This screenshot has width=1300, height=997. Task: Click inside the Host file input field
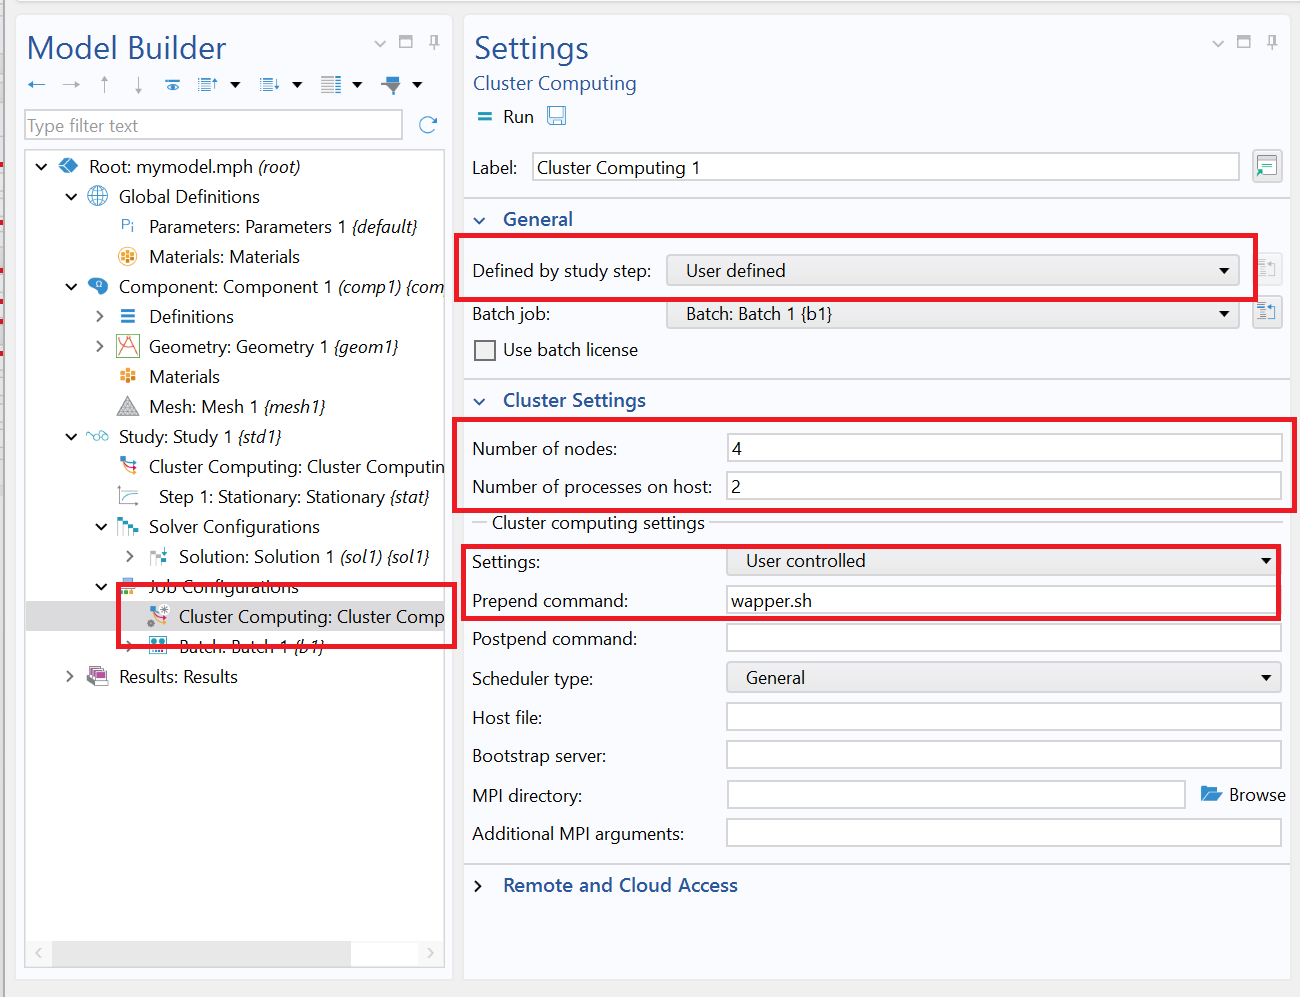(x=1000, y=716)
